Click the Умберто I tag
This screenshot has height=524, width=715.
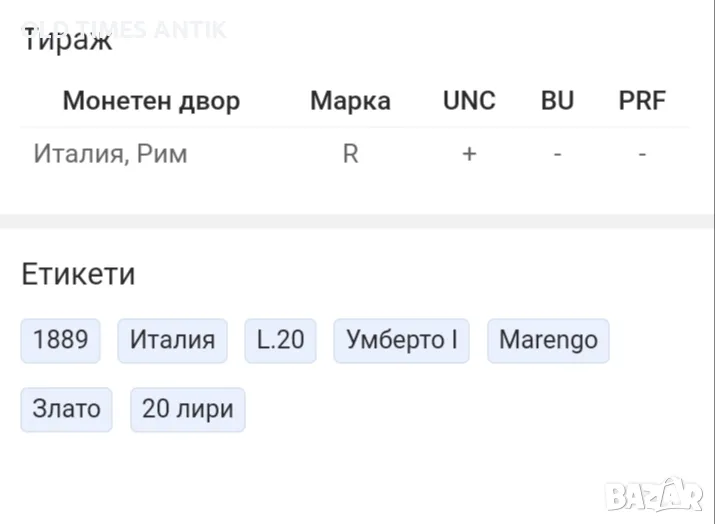(x=401, y=340)
